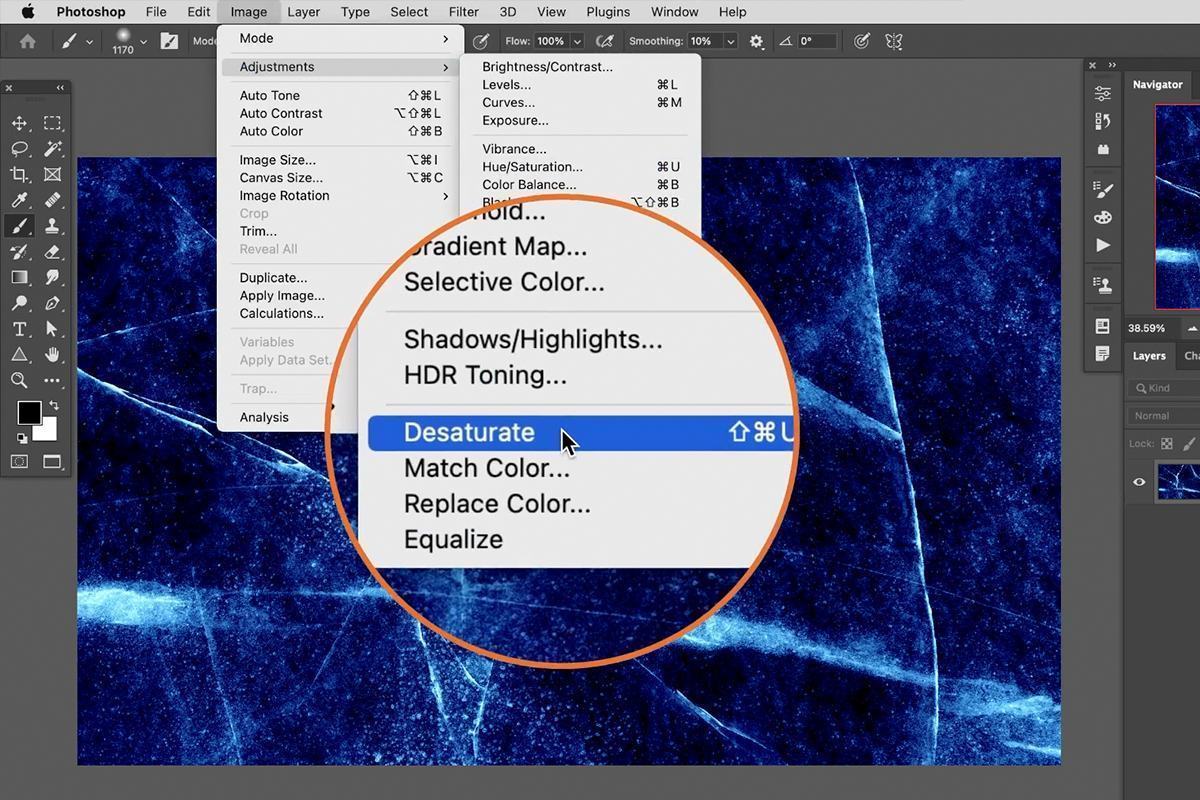Switch to the Navigator tab

pyautogui.click(x=1158, y=85)
